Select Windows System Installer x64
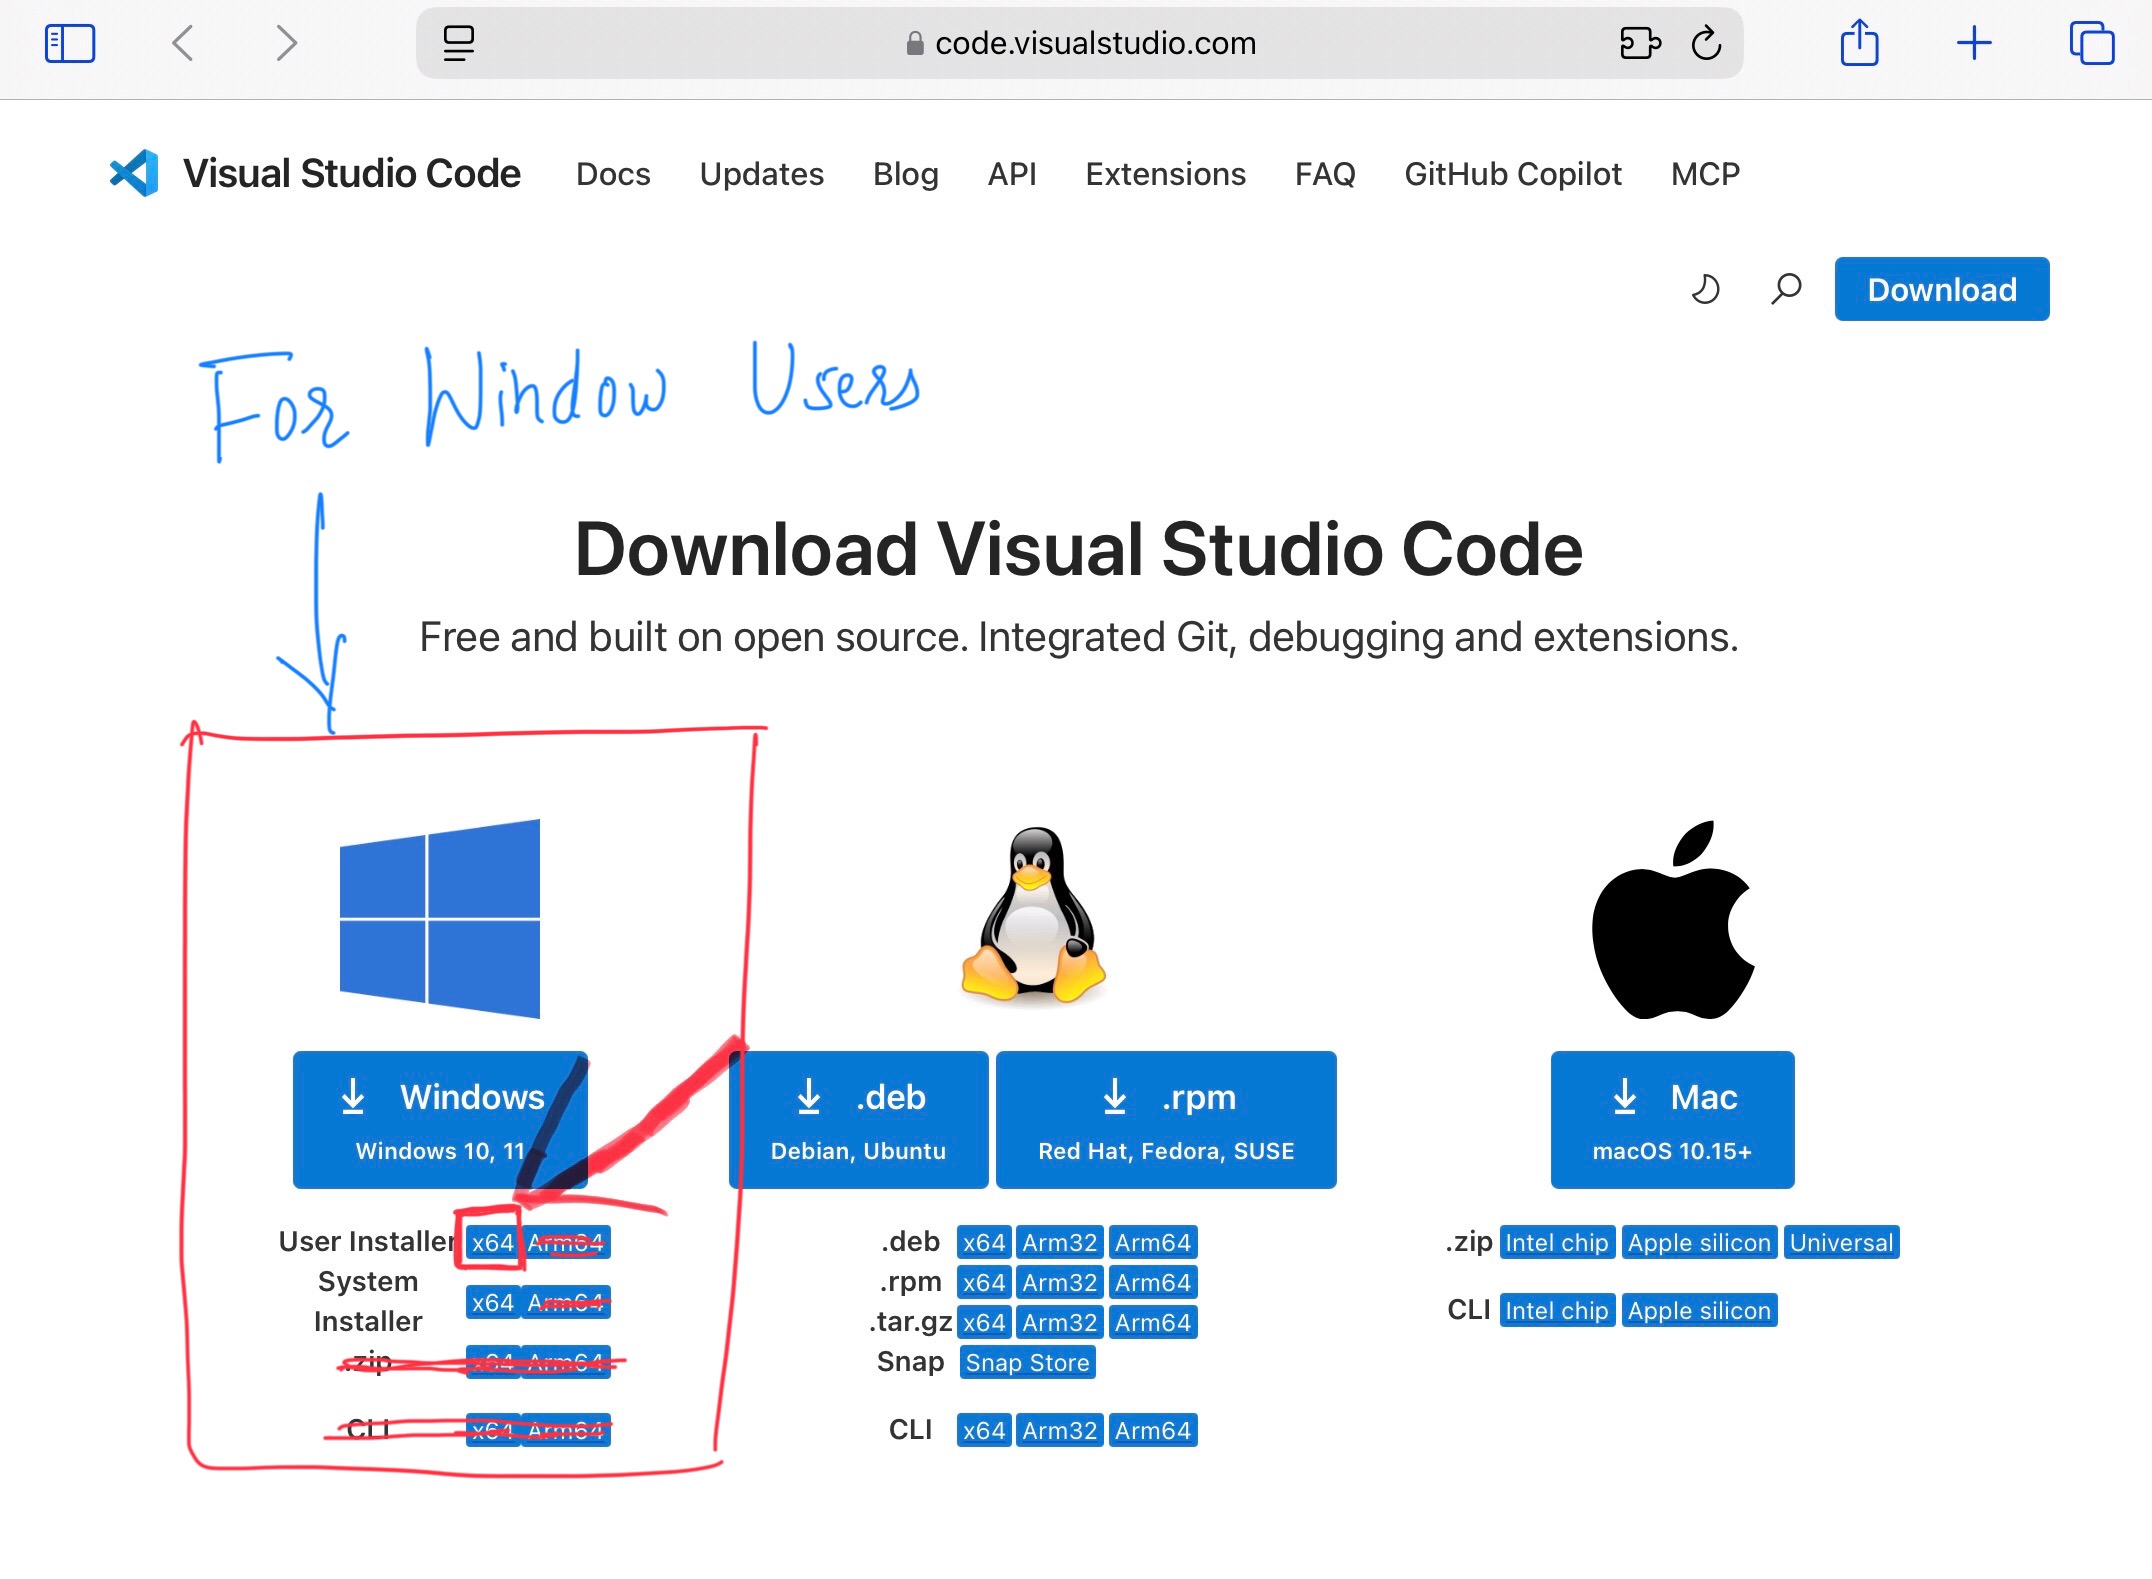 click(x=492, y=1303)
